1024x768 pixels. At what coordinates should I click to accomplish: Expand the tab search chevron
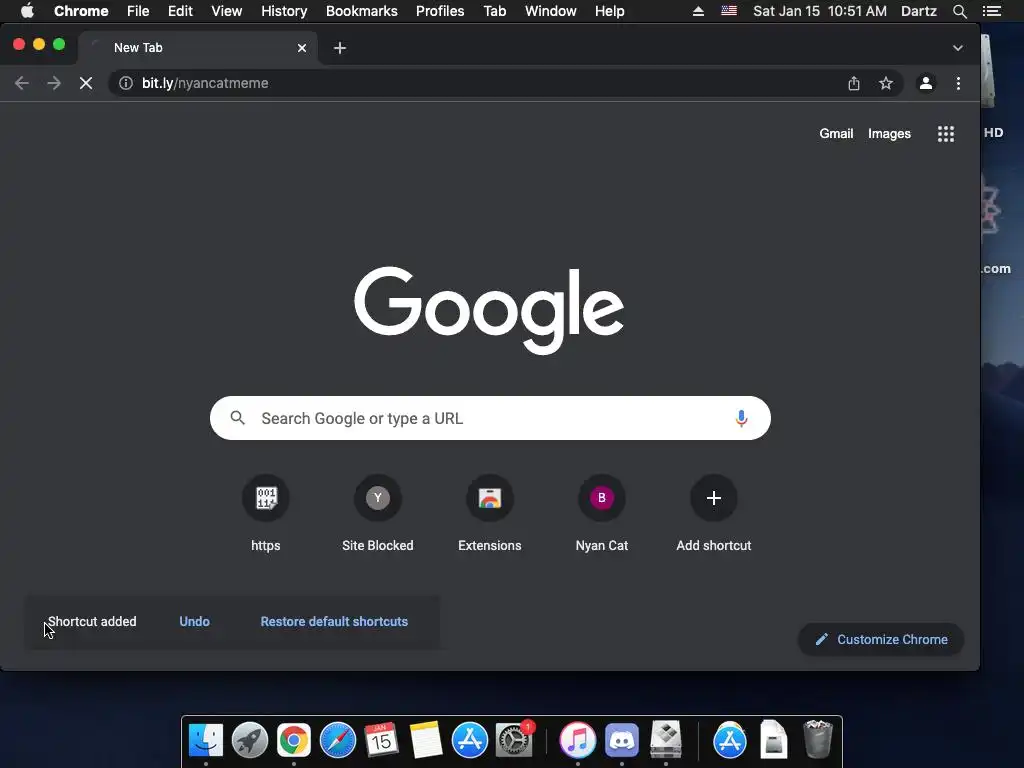(x=957, y=48)
